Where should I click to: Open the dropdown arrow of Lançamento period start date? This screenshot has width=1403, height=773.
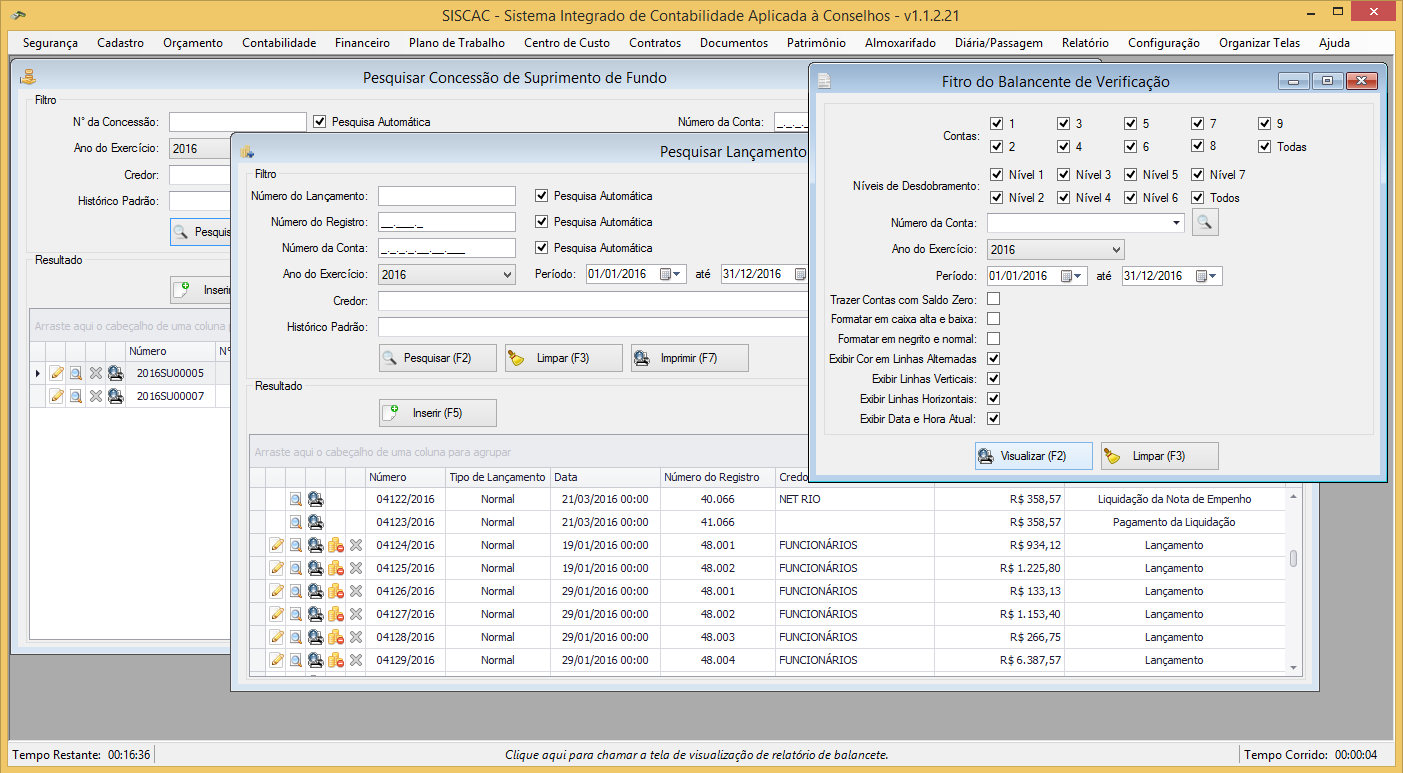point(678,274)
